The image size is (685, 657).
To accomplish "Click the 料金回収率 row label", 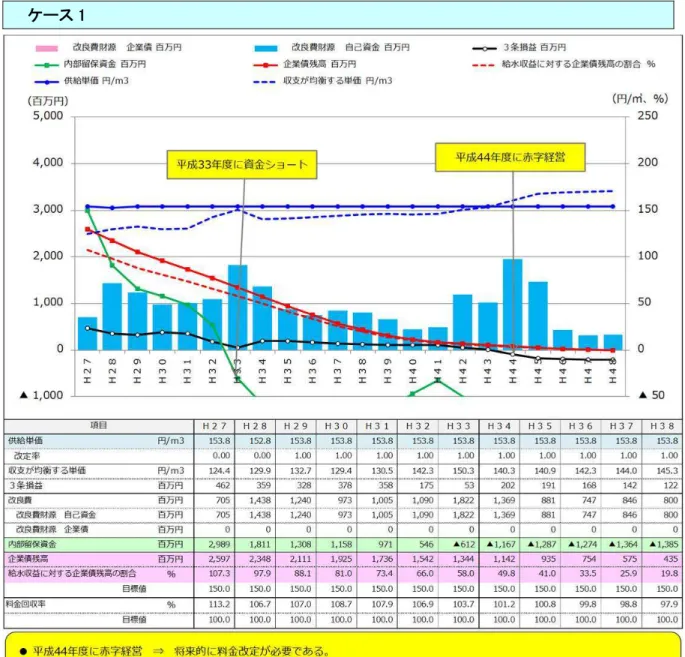I will tap(25, 604).
